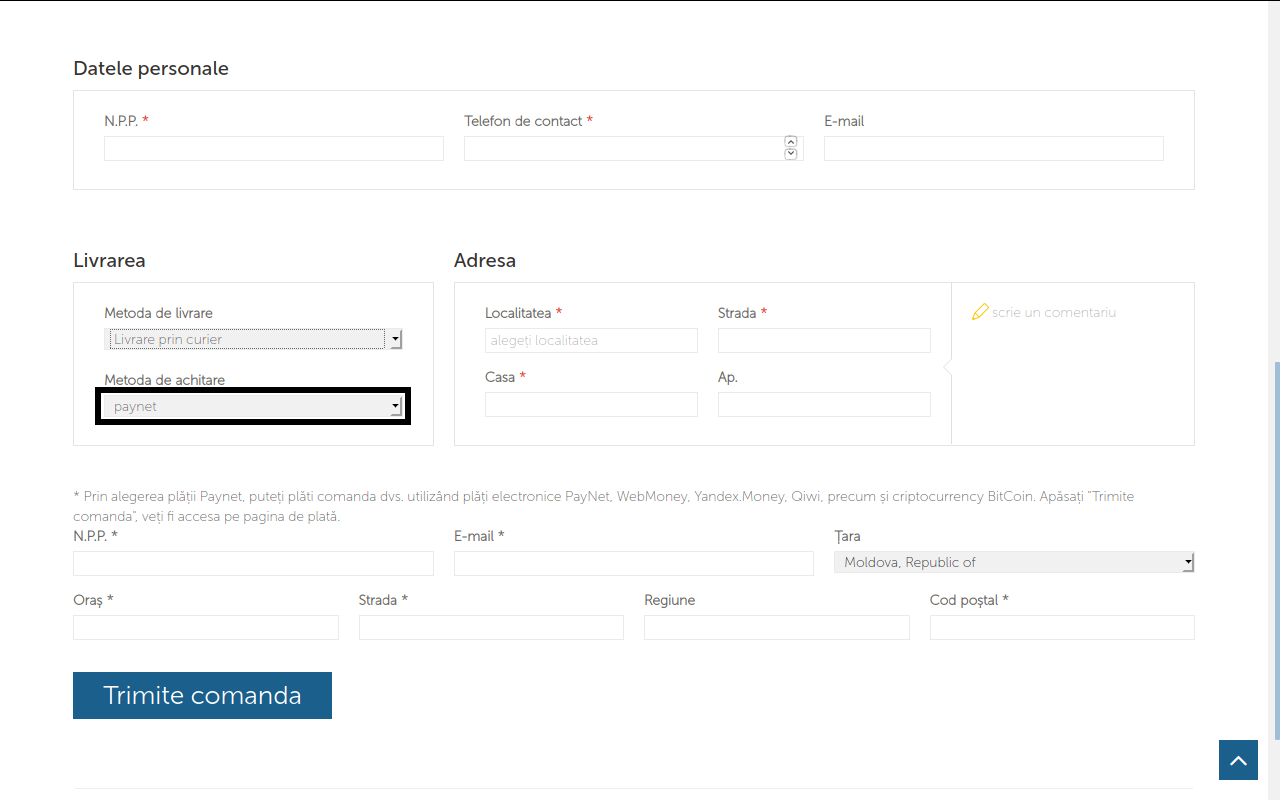Viewport: 1280px width, 800px height.
Task: Click the Strada field in the payment form
Action: [x=491, y=627]
